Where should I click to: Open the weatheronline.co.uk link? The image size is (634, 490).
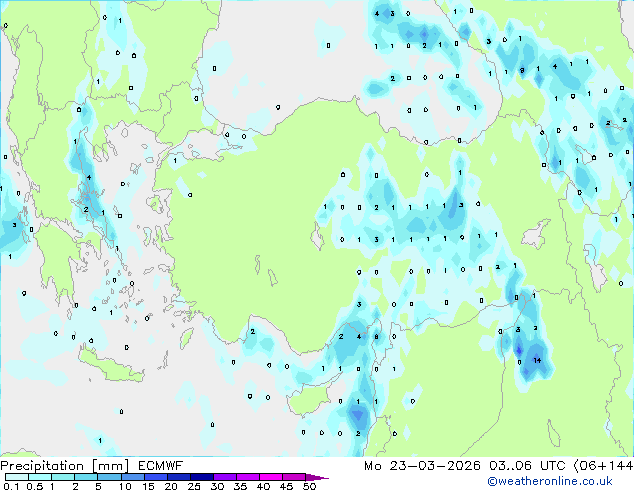pos(549,481)
